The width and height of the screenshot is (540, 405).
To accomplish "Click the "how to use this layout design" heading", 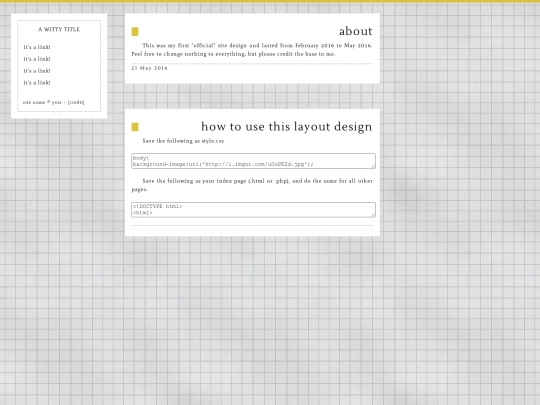I will pyautogui.click(x=287, y=126).
